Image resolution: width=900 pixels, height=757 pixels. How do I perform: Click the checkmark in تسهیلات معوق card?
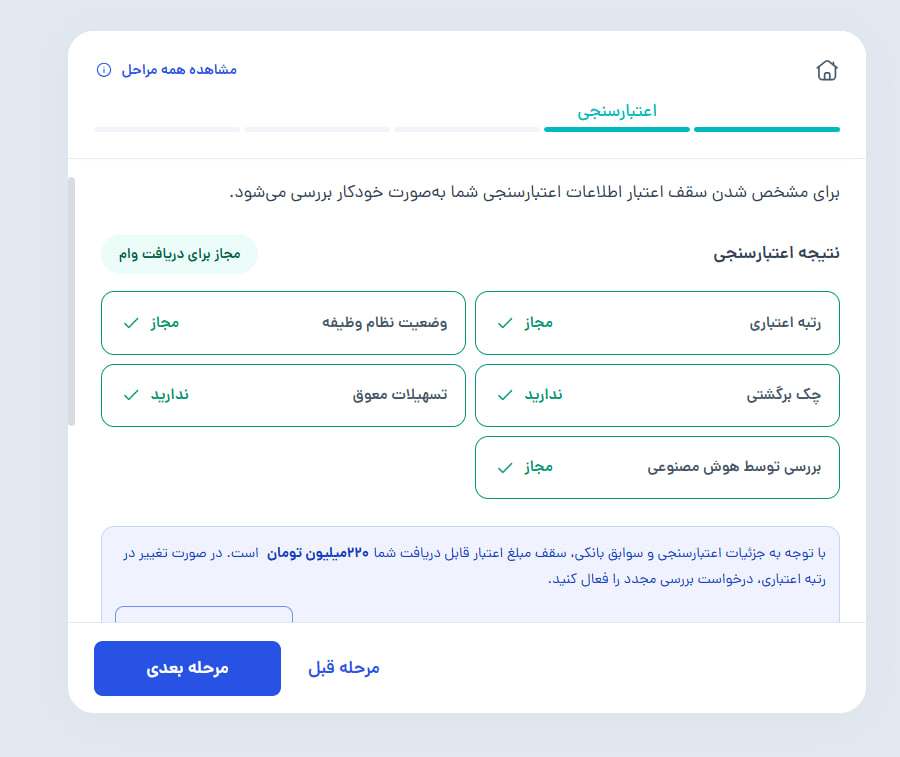[x=131, y=395]
